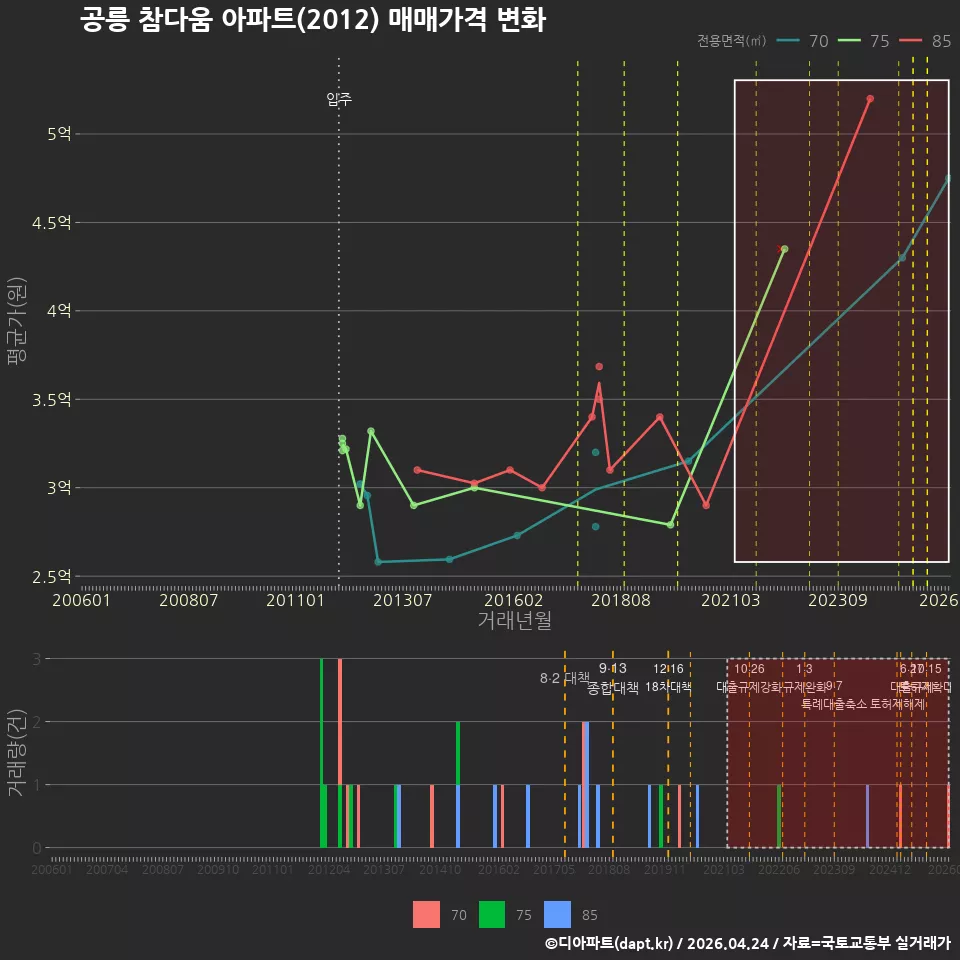This screenshot has height=960, width=960.
Task: Click the 10·26 policy date label
Action: [749, 669]
